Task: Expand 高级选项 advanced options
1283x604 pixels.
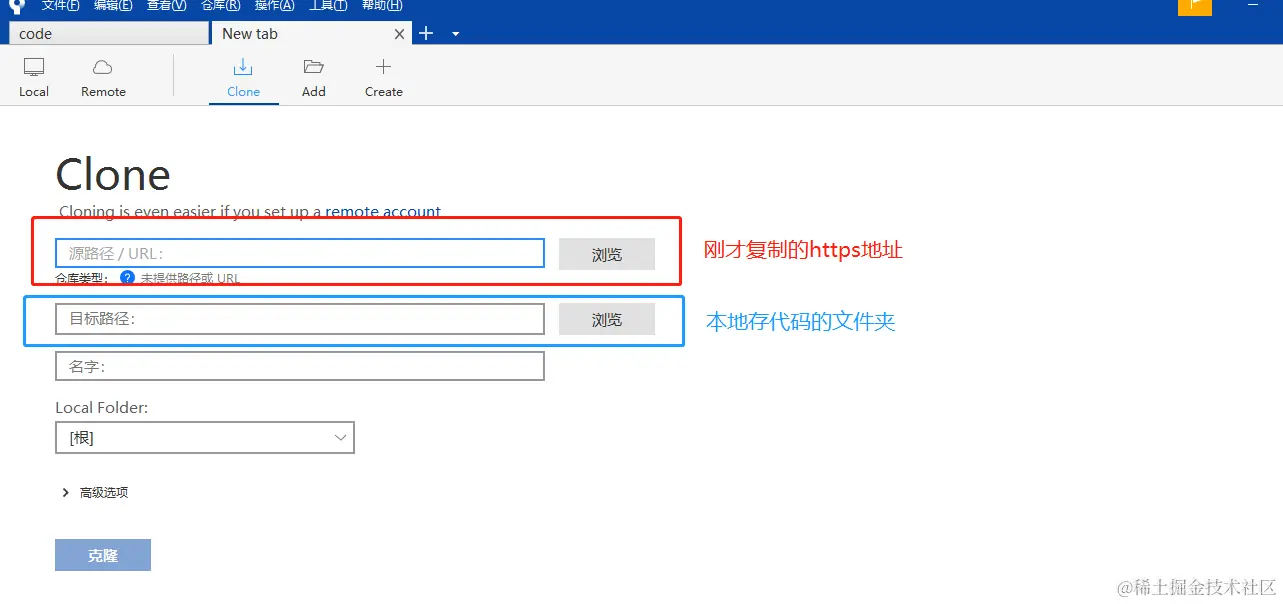Action: tap(95, 493)
